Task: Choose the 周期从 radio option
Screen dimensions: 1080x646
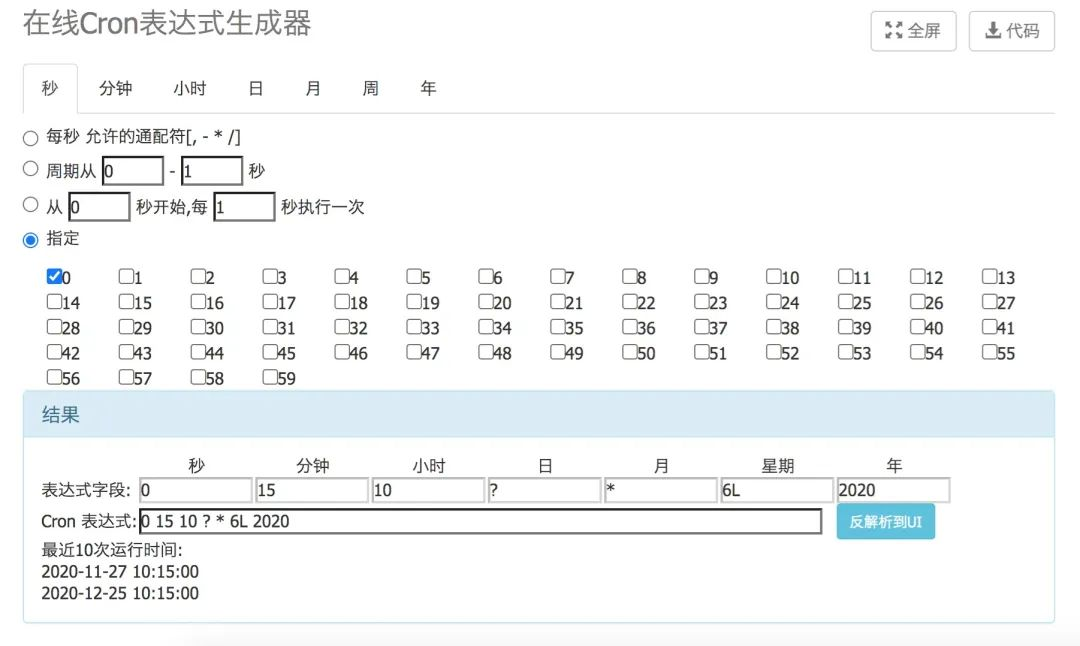Action: point(30,169)
